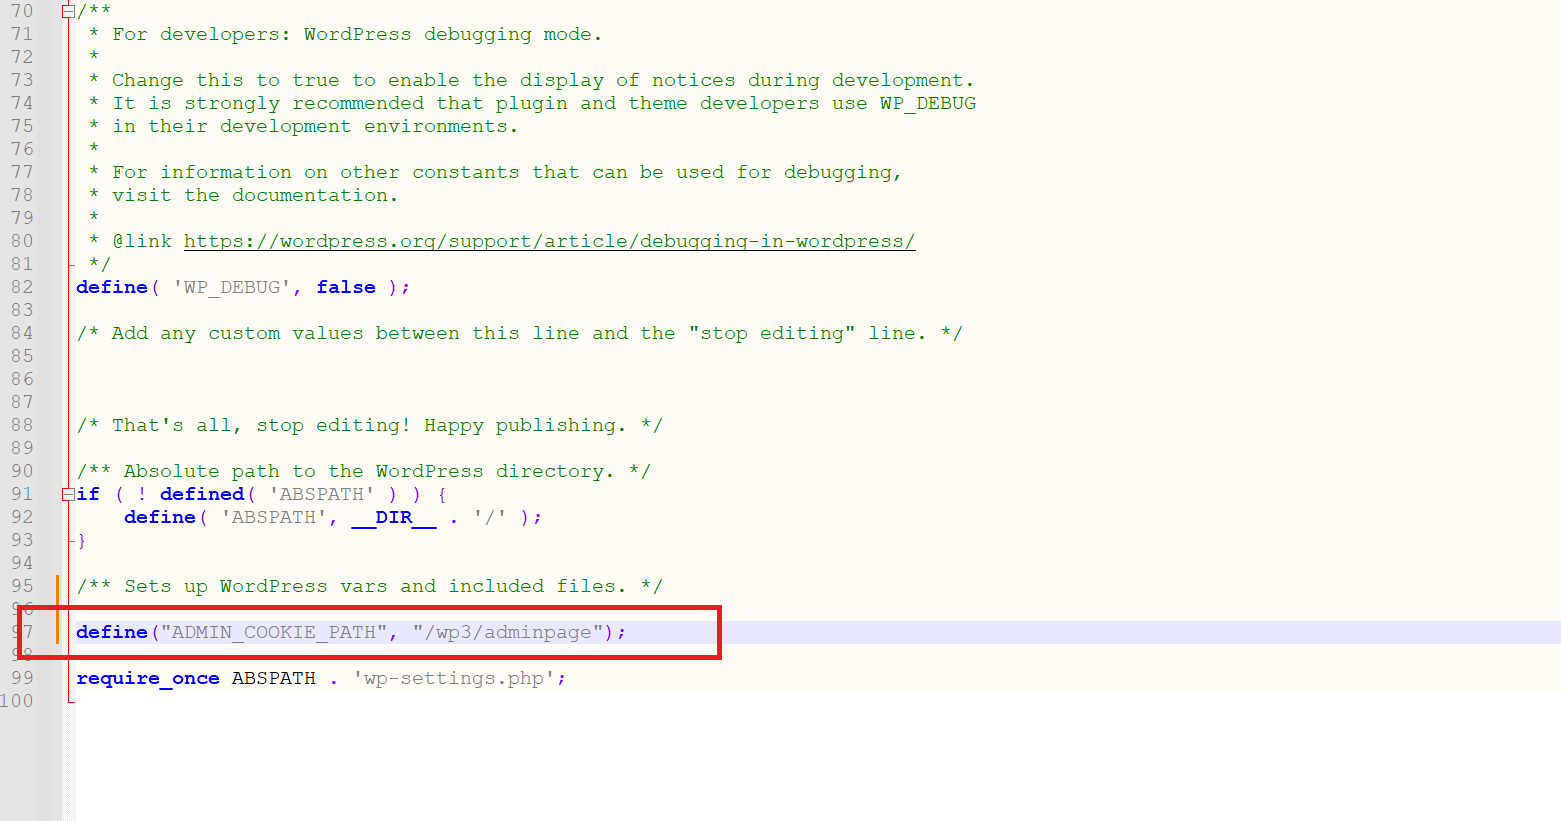The height and width of the screenshot is (821, 1561).
Task: Click the 'Add any custom values' comment line
Action: pyautogui.click(x=519, y=333)
